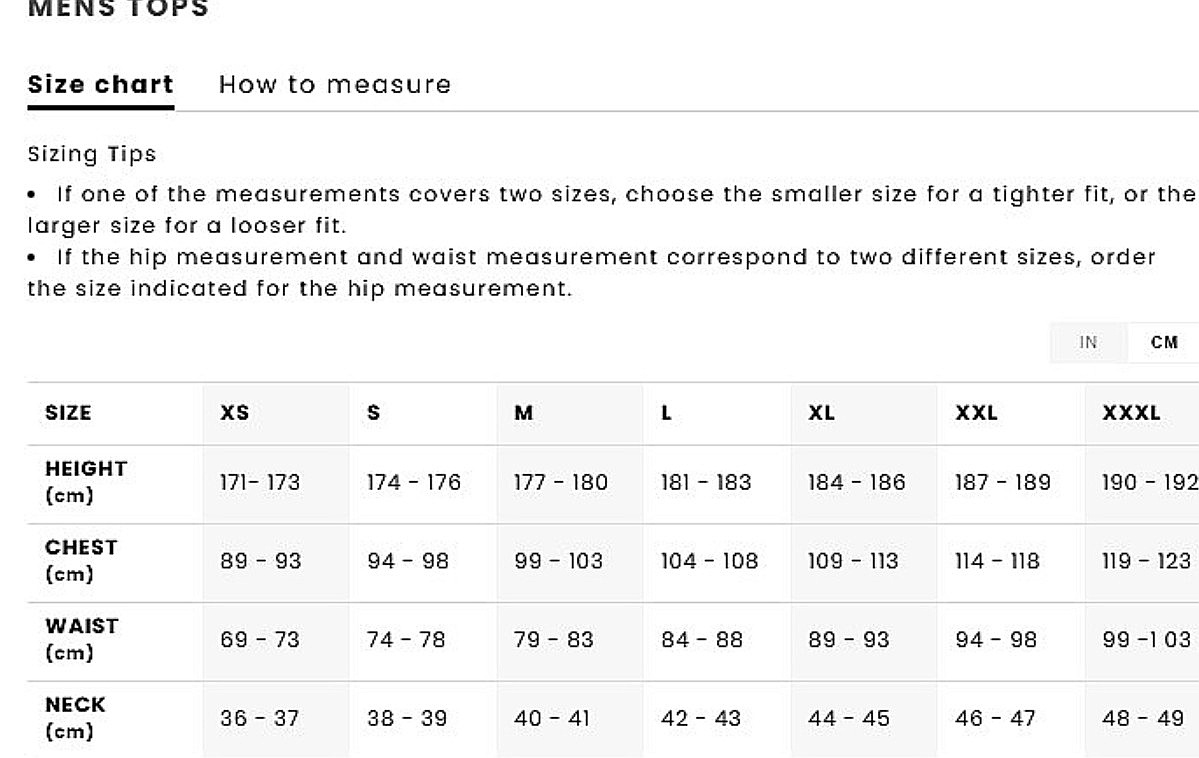This screenshot has height=758, width=1199.
Task: Click the HEIGHT (cm) row label
Action: click(x=86, y=482)
